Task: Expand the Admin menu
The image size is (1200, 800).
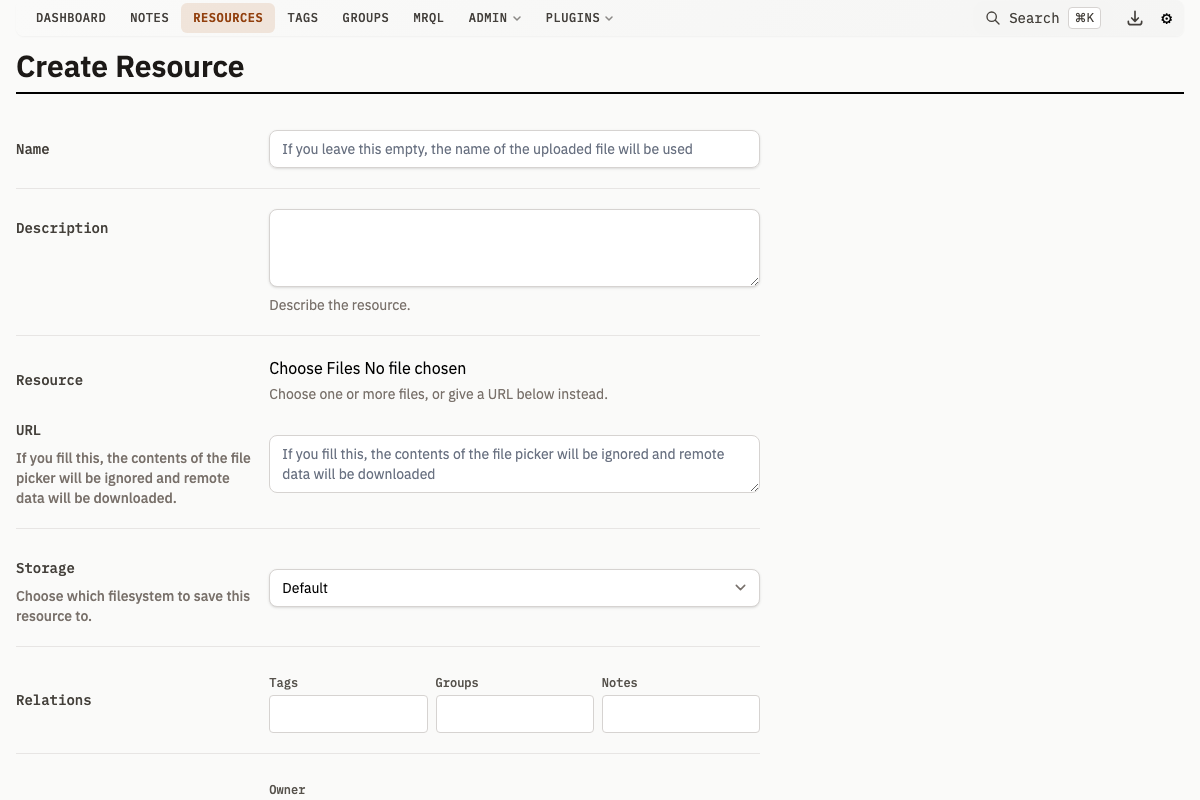Action: tap(495, 18)
